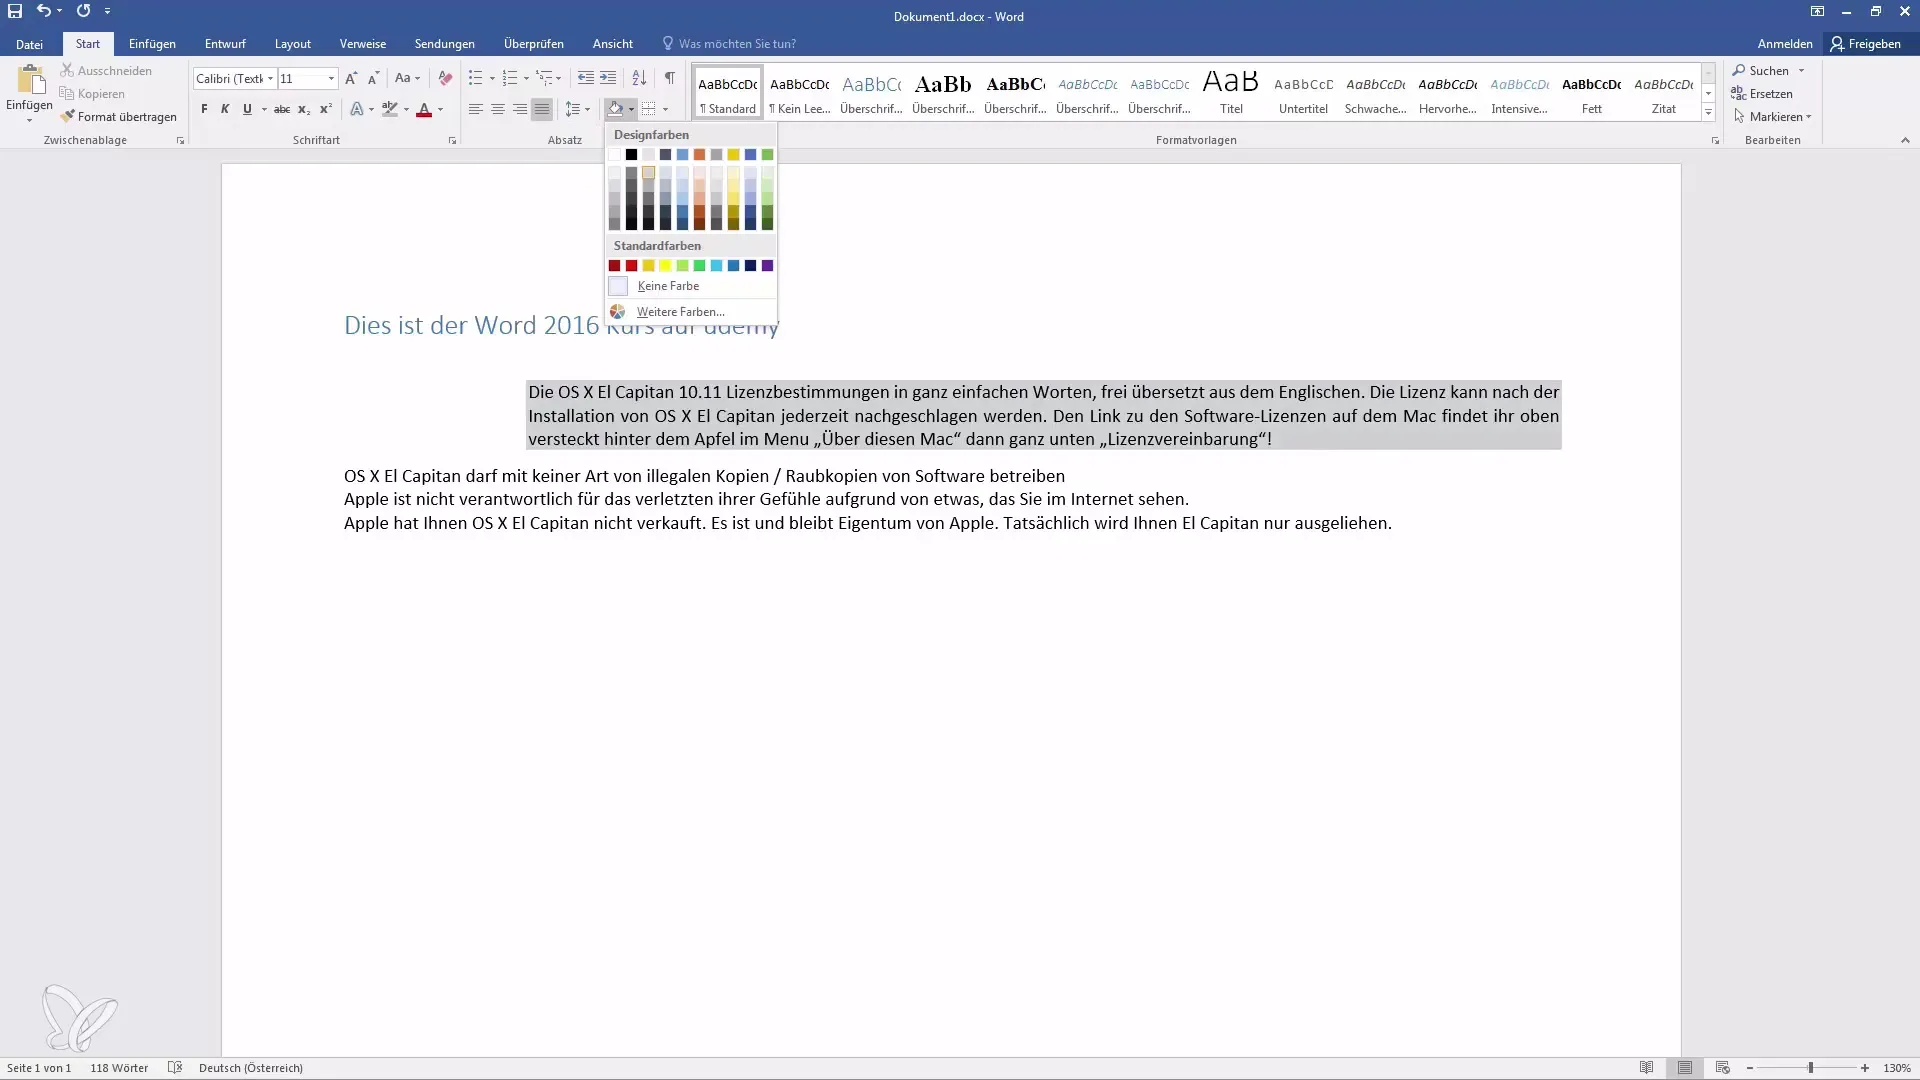Apply the text highlight color
The image size is (1920, 1080).
[x=390, y=109]
